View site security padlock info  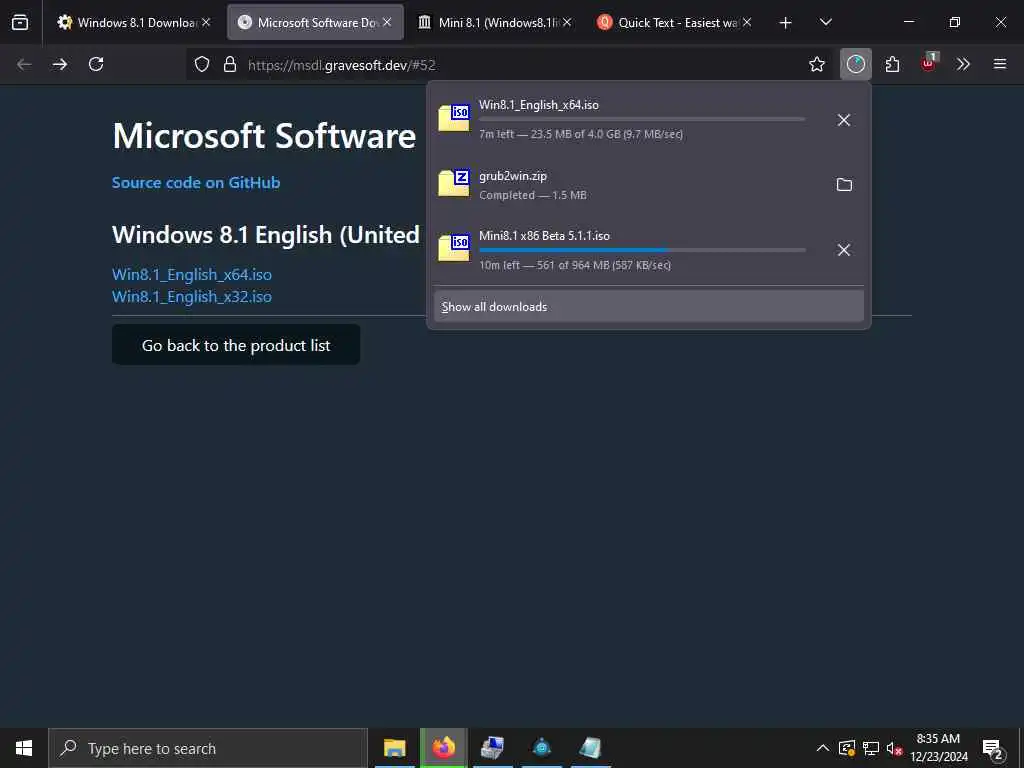pyautogui.click(x=230, y=64)
